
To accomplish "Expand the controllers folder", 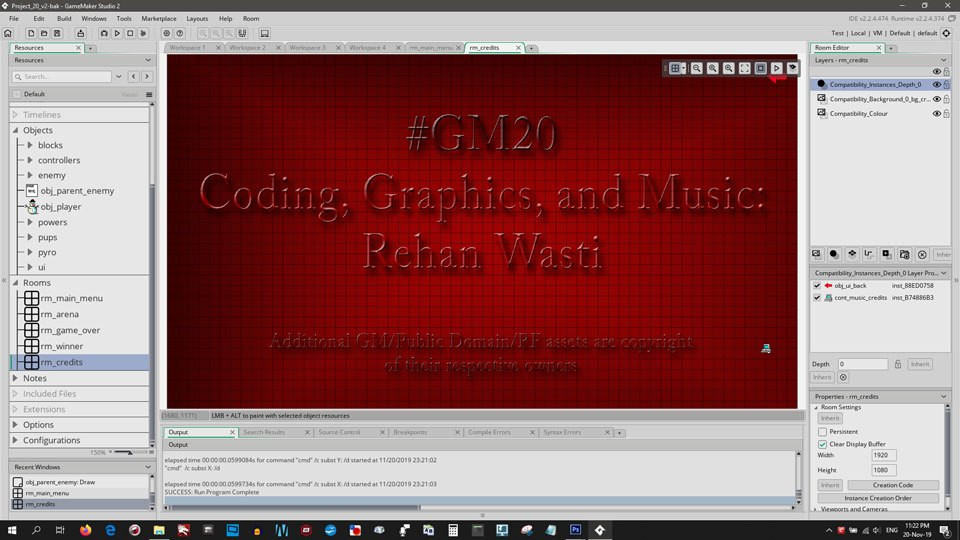I will coord(30,160).
